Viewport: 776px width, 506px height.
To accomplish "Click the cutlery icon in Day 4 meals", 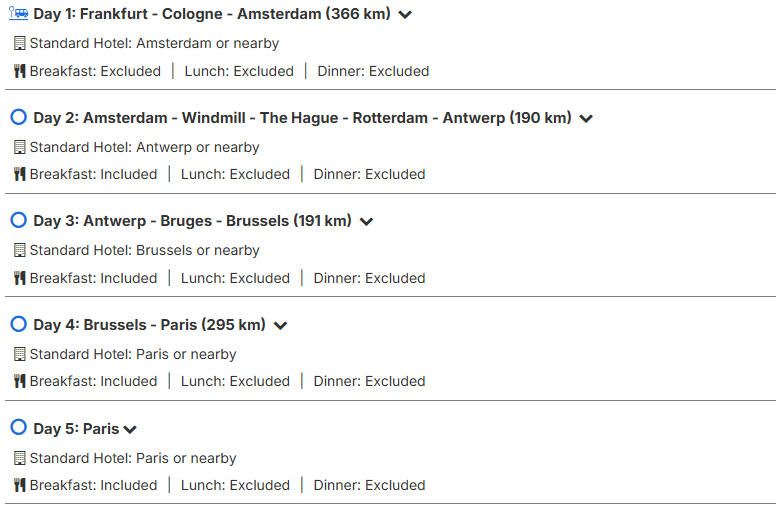I will click(19, 381).
